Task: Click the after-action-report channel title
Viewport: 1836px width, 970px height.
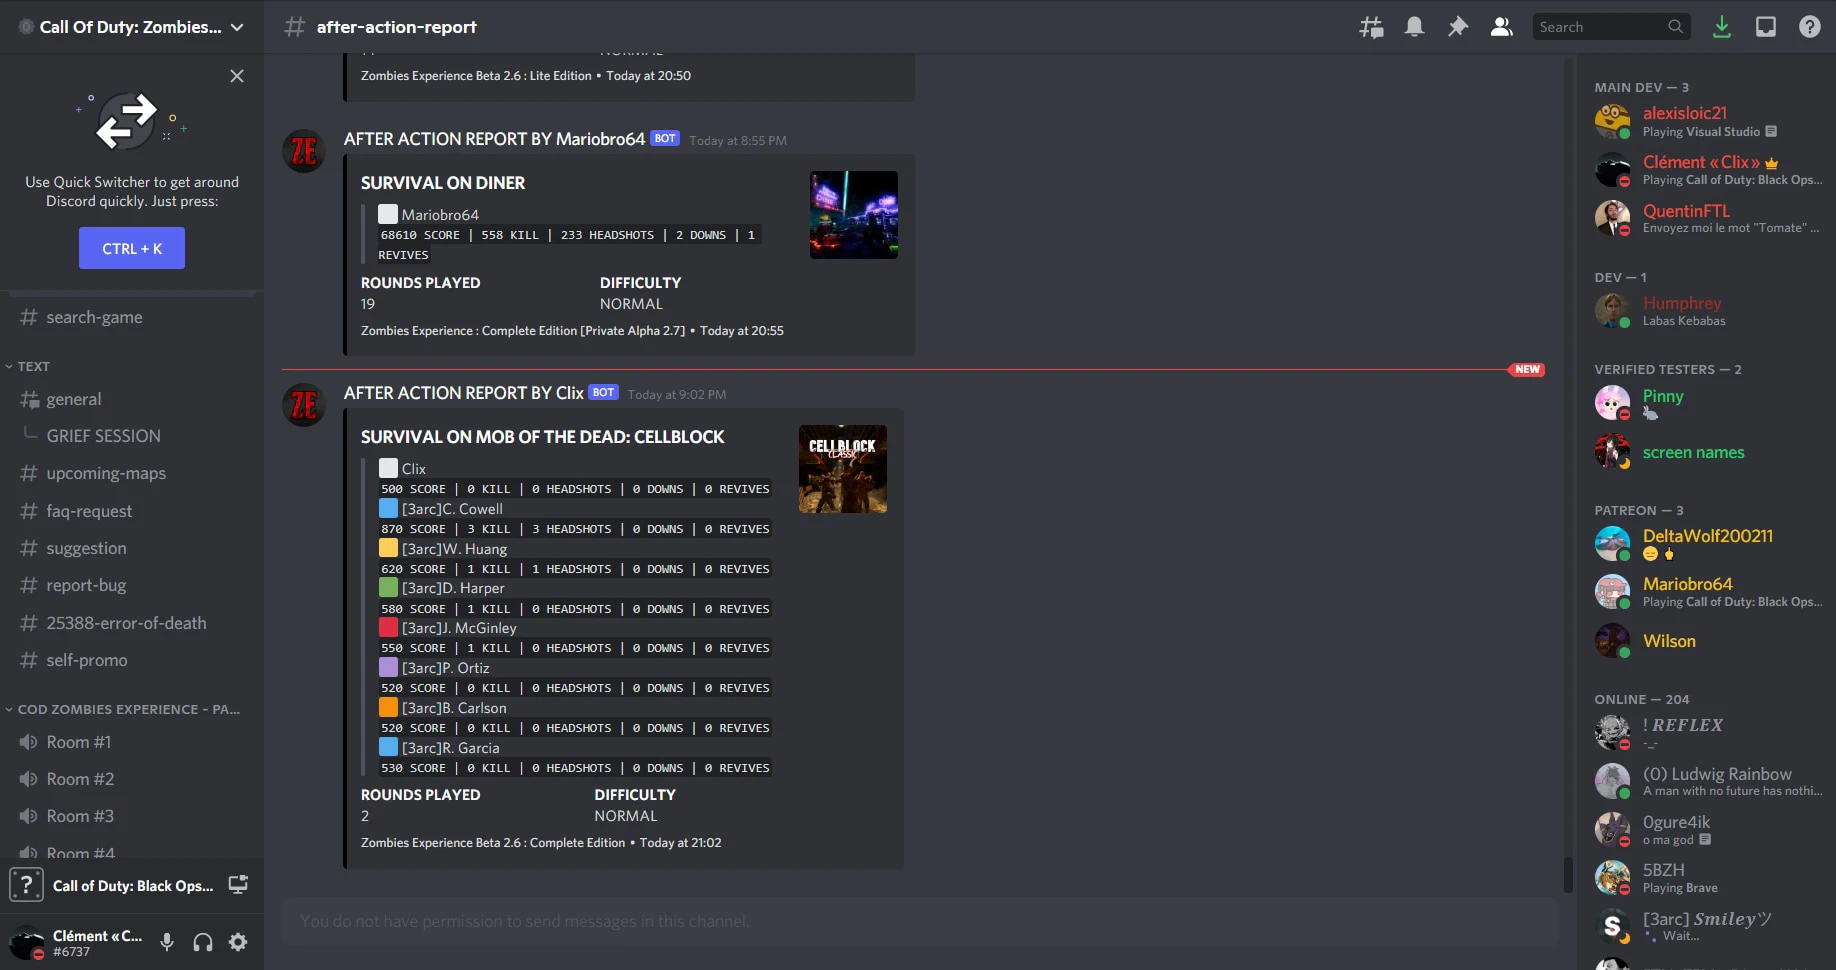Action: click(x=396, y=27)
